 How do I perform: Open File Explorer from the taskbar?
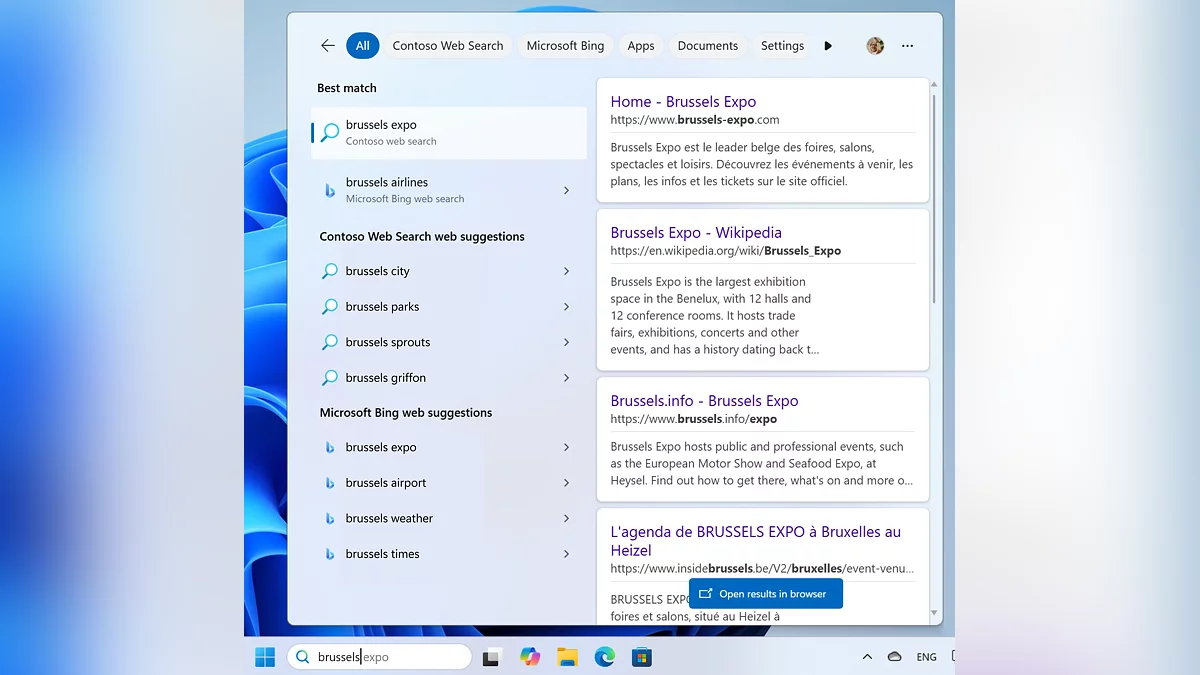pos(567,657)
